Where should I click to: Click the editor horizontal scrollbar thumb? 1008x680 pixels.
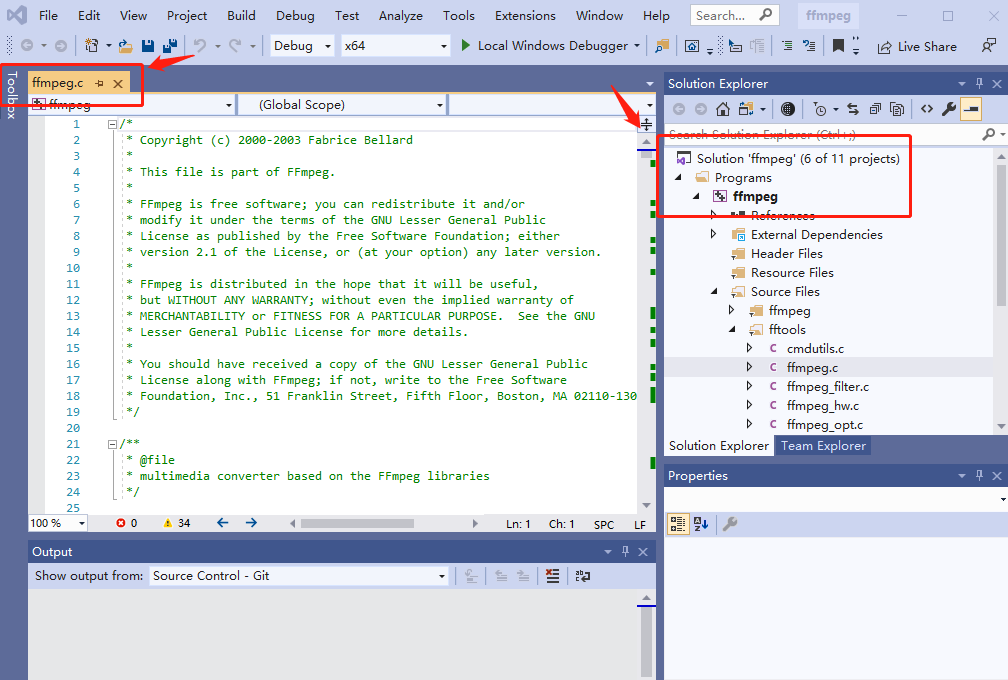point(357,523)
